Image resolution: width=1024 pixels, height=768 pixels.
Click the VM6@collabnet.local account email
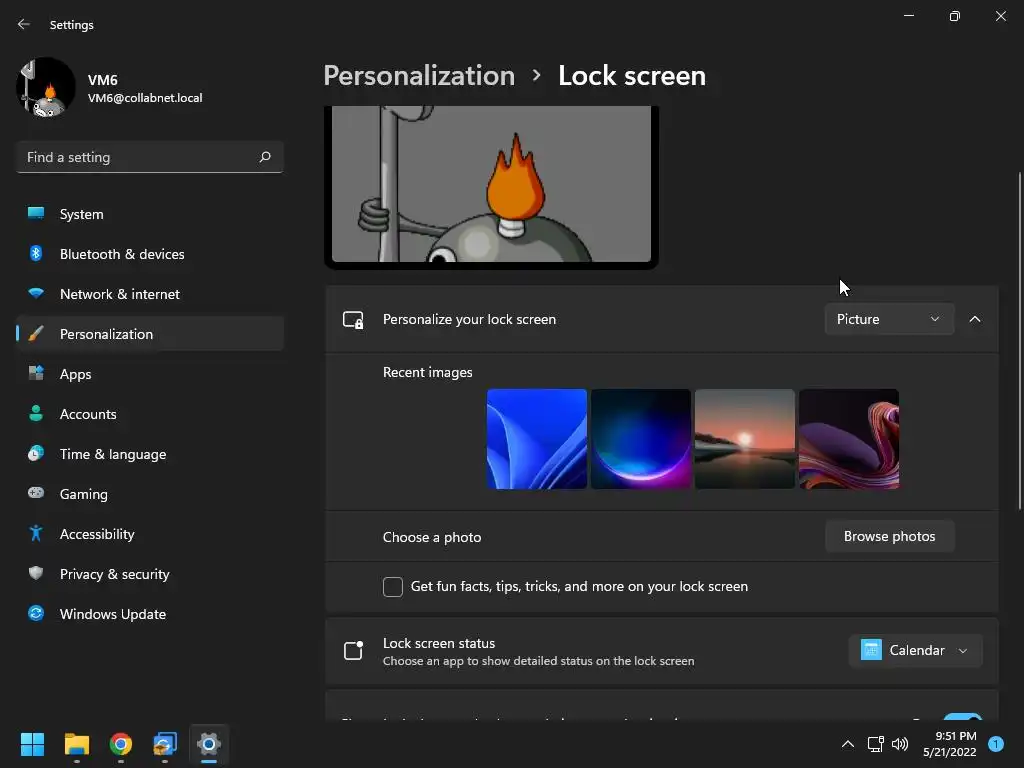coord(145,98)
